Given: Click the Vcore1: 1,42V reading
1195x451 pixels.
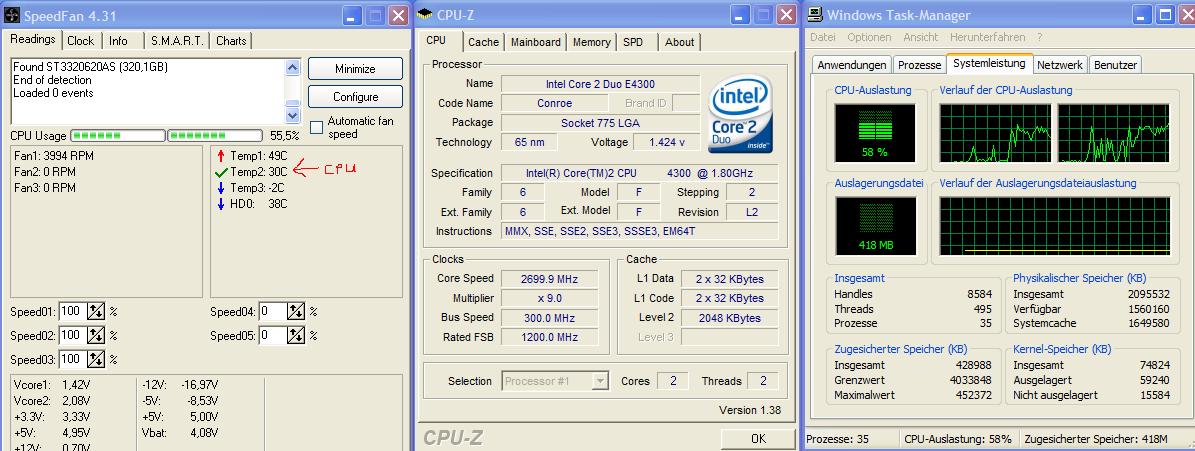Looking at the screenshot, I should pyautogui.click(x=52, y=385).
